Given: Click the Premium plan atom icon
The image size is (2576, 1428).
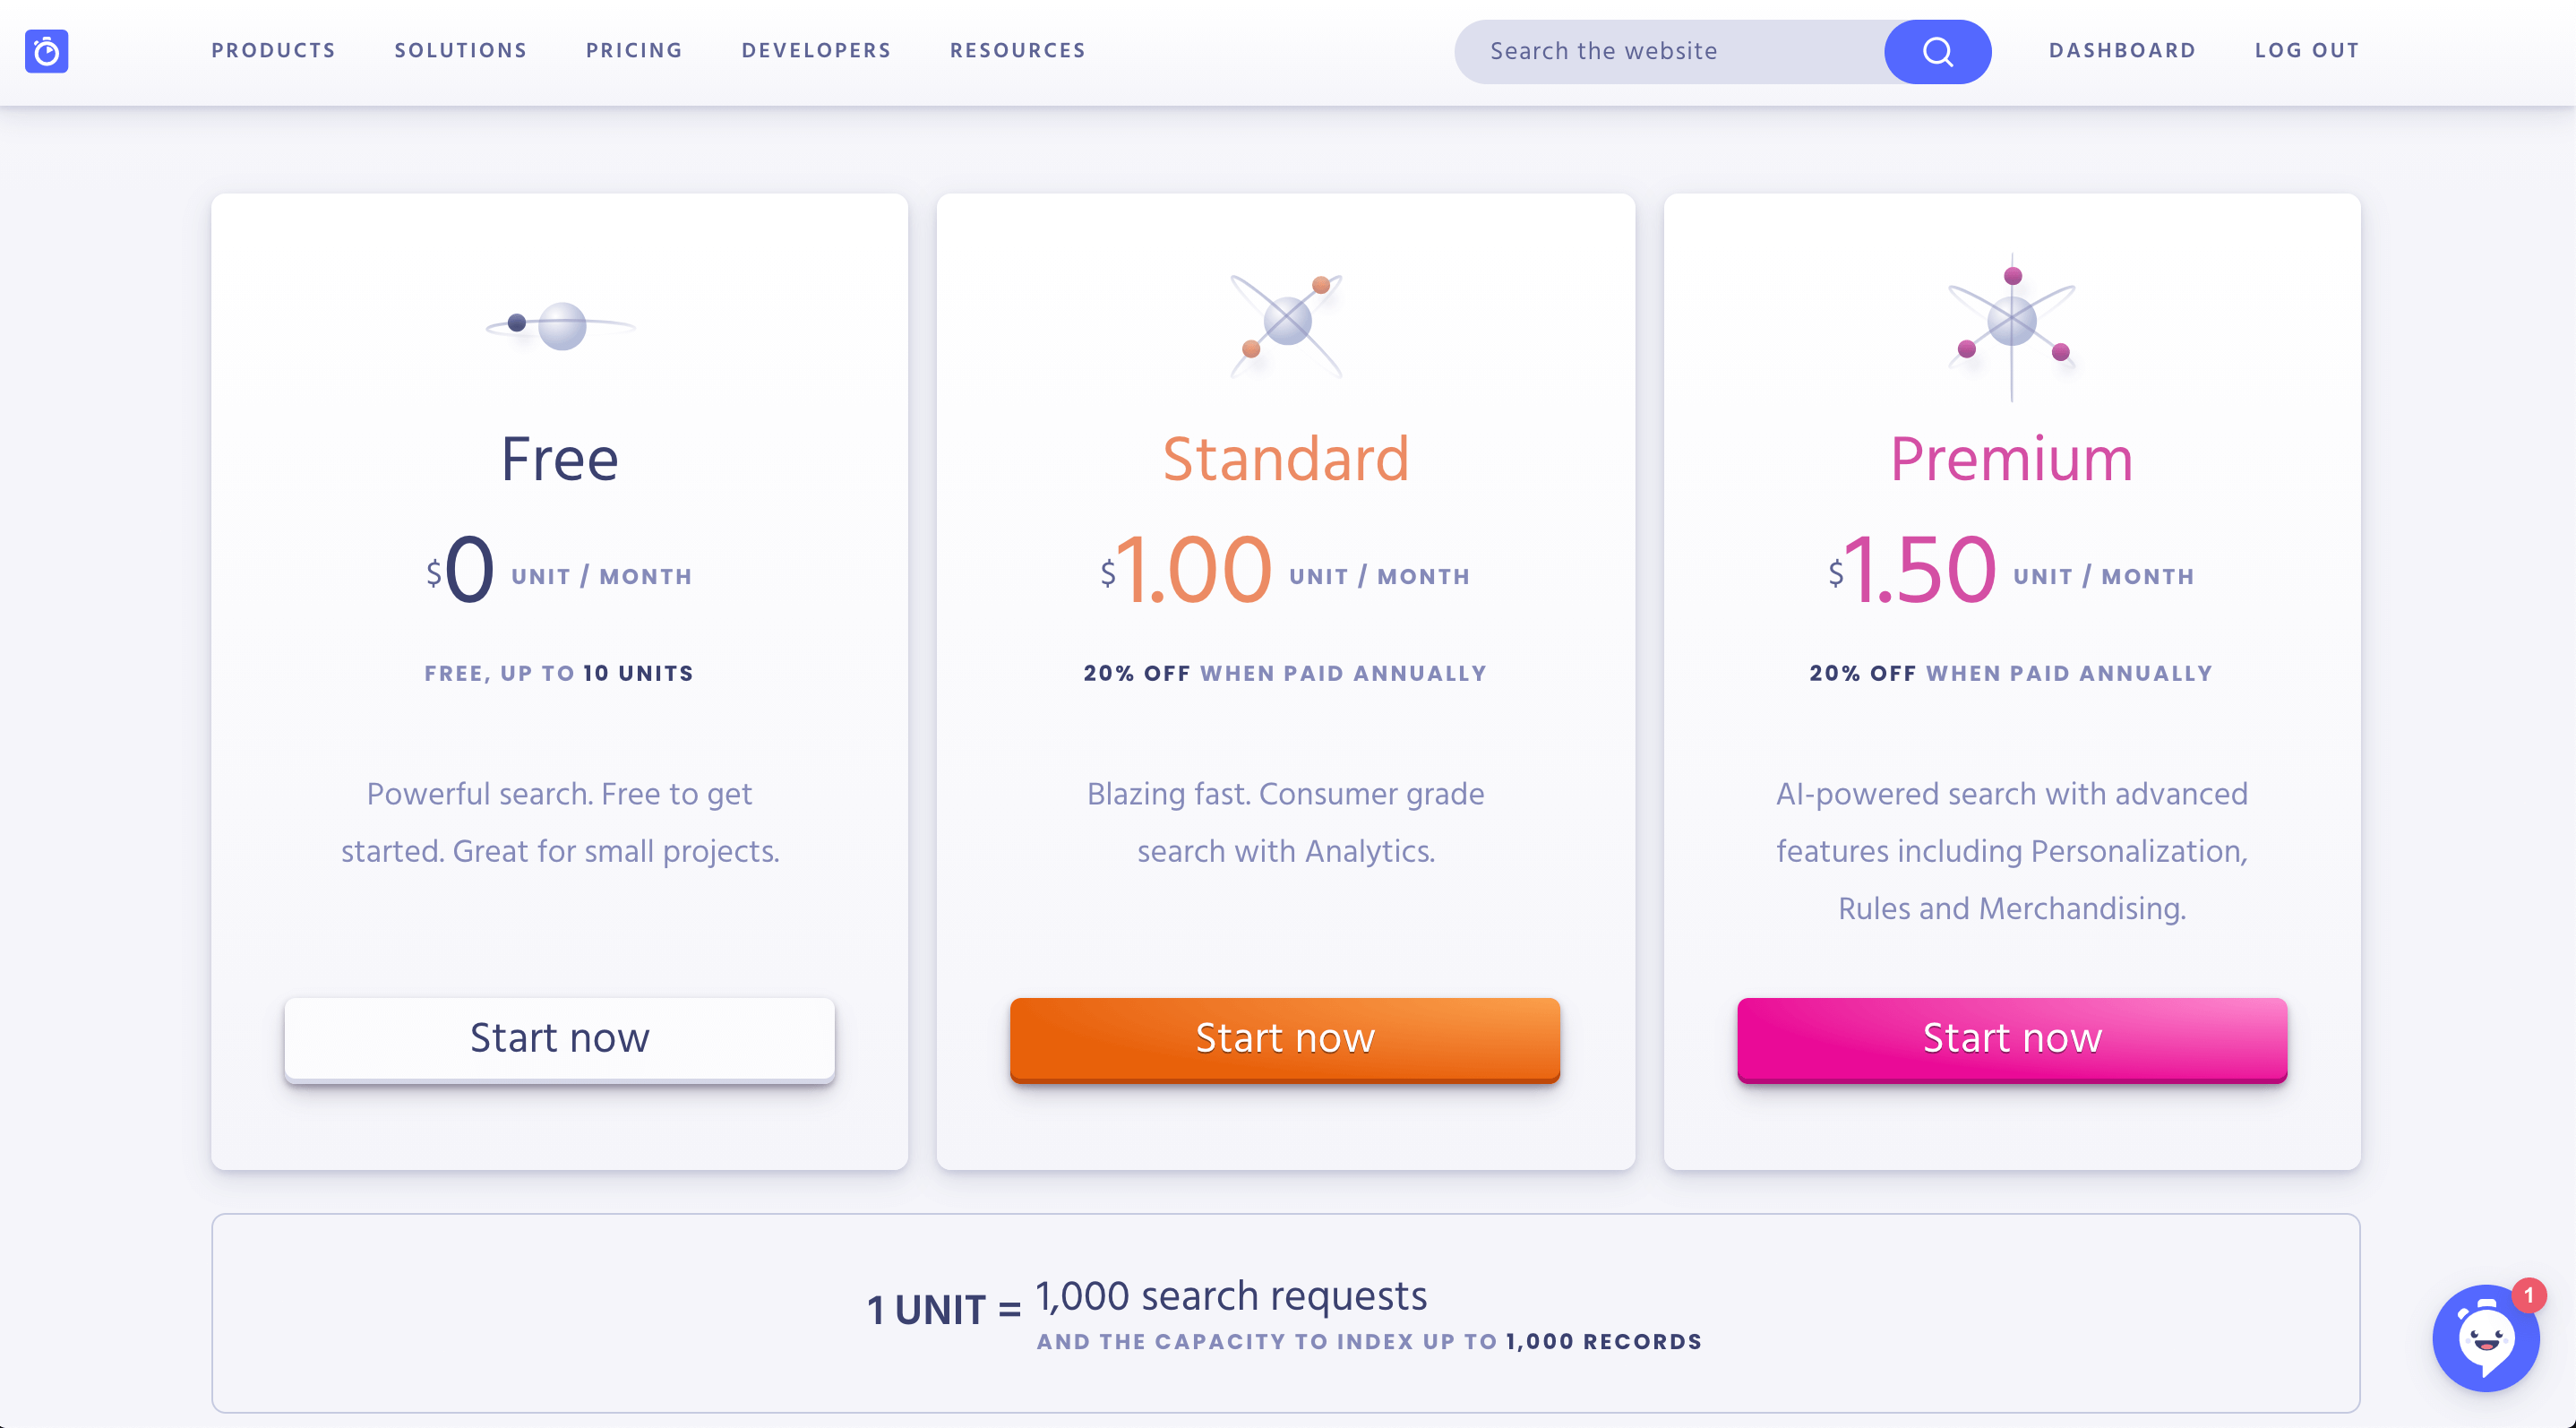Looking at the screenshot, I should click(x=2012, y=322).
